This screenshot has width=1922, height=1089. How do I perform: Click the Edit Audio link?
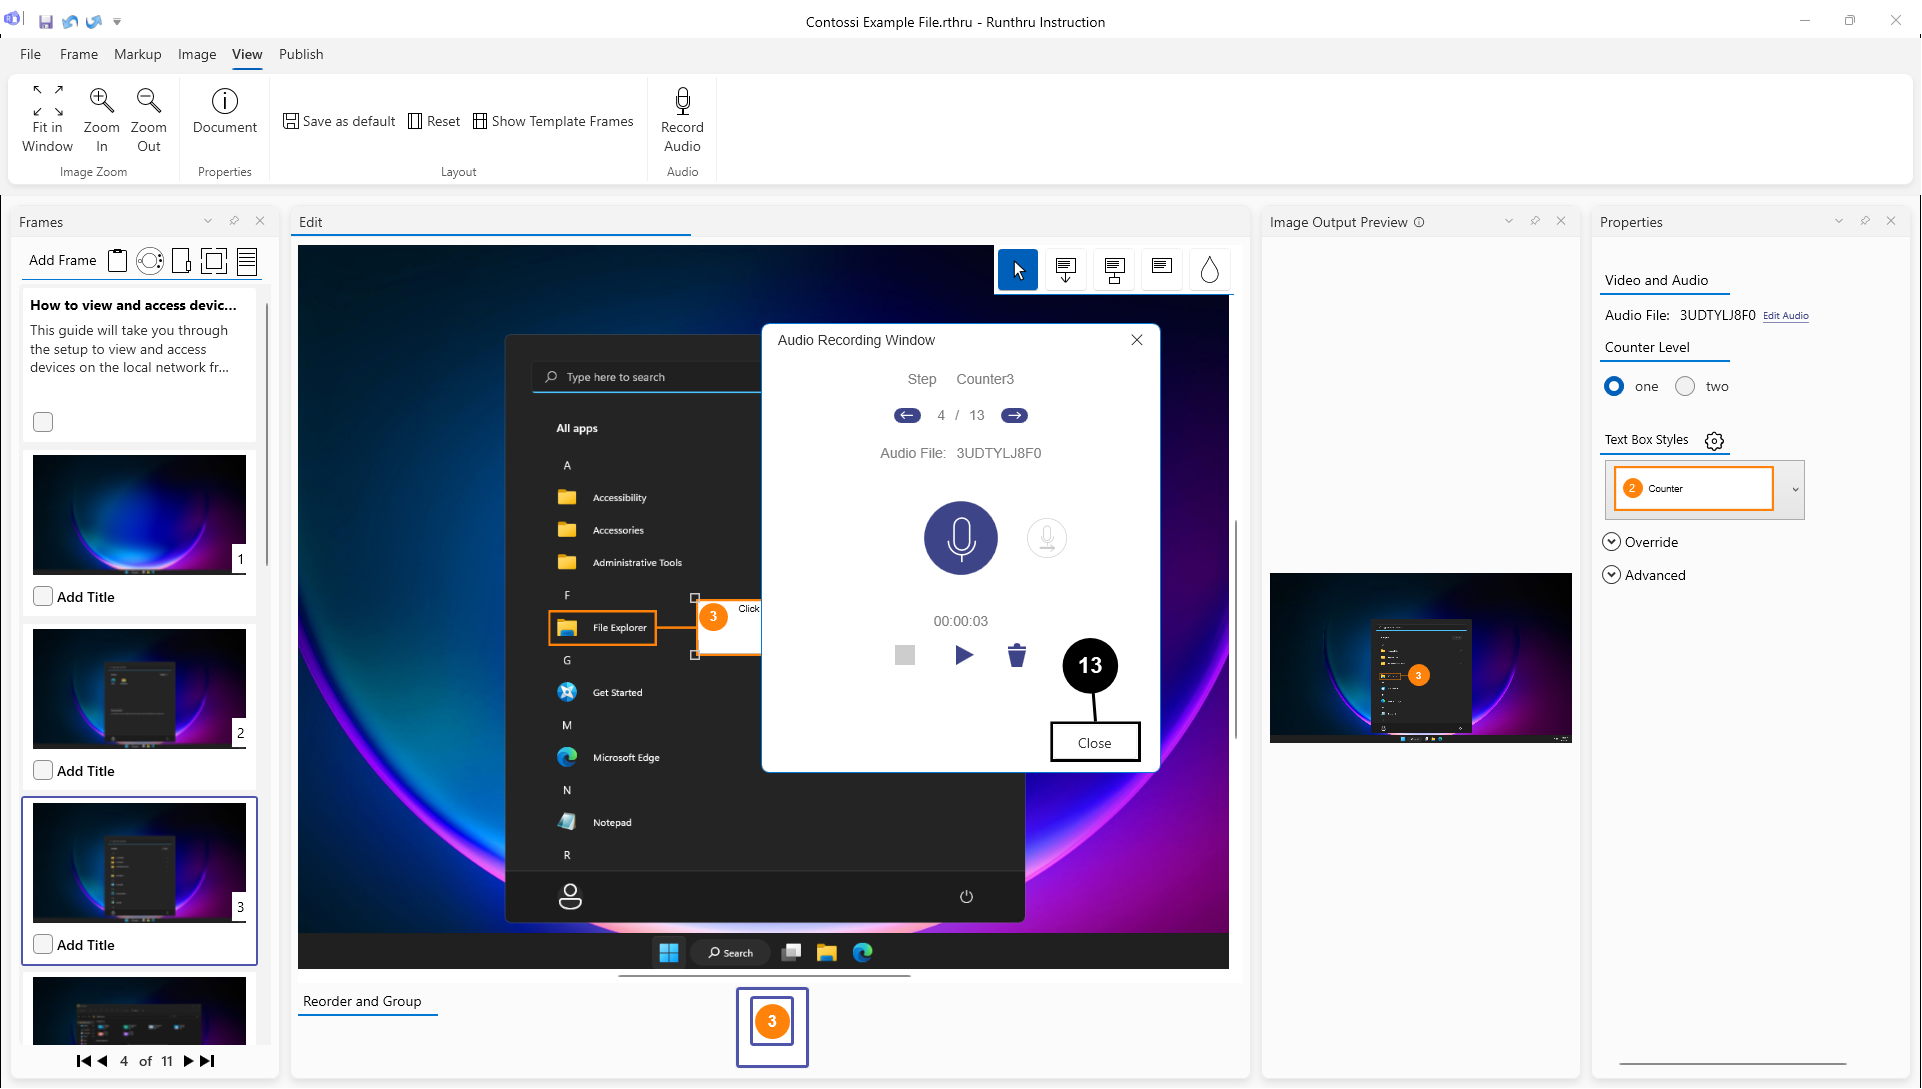coord(1785,316)
